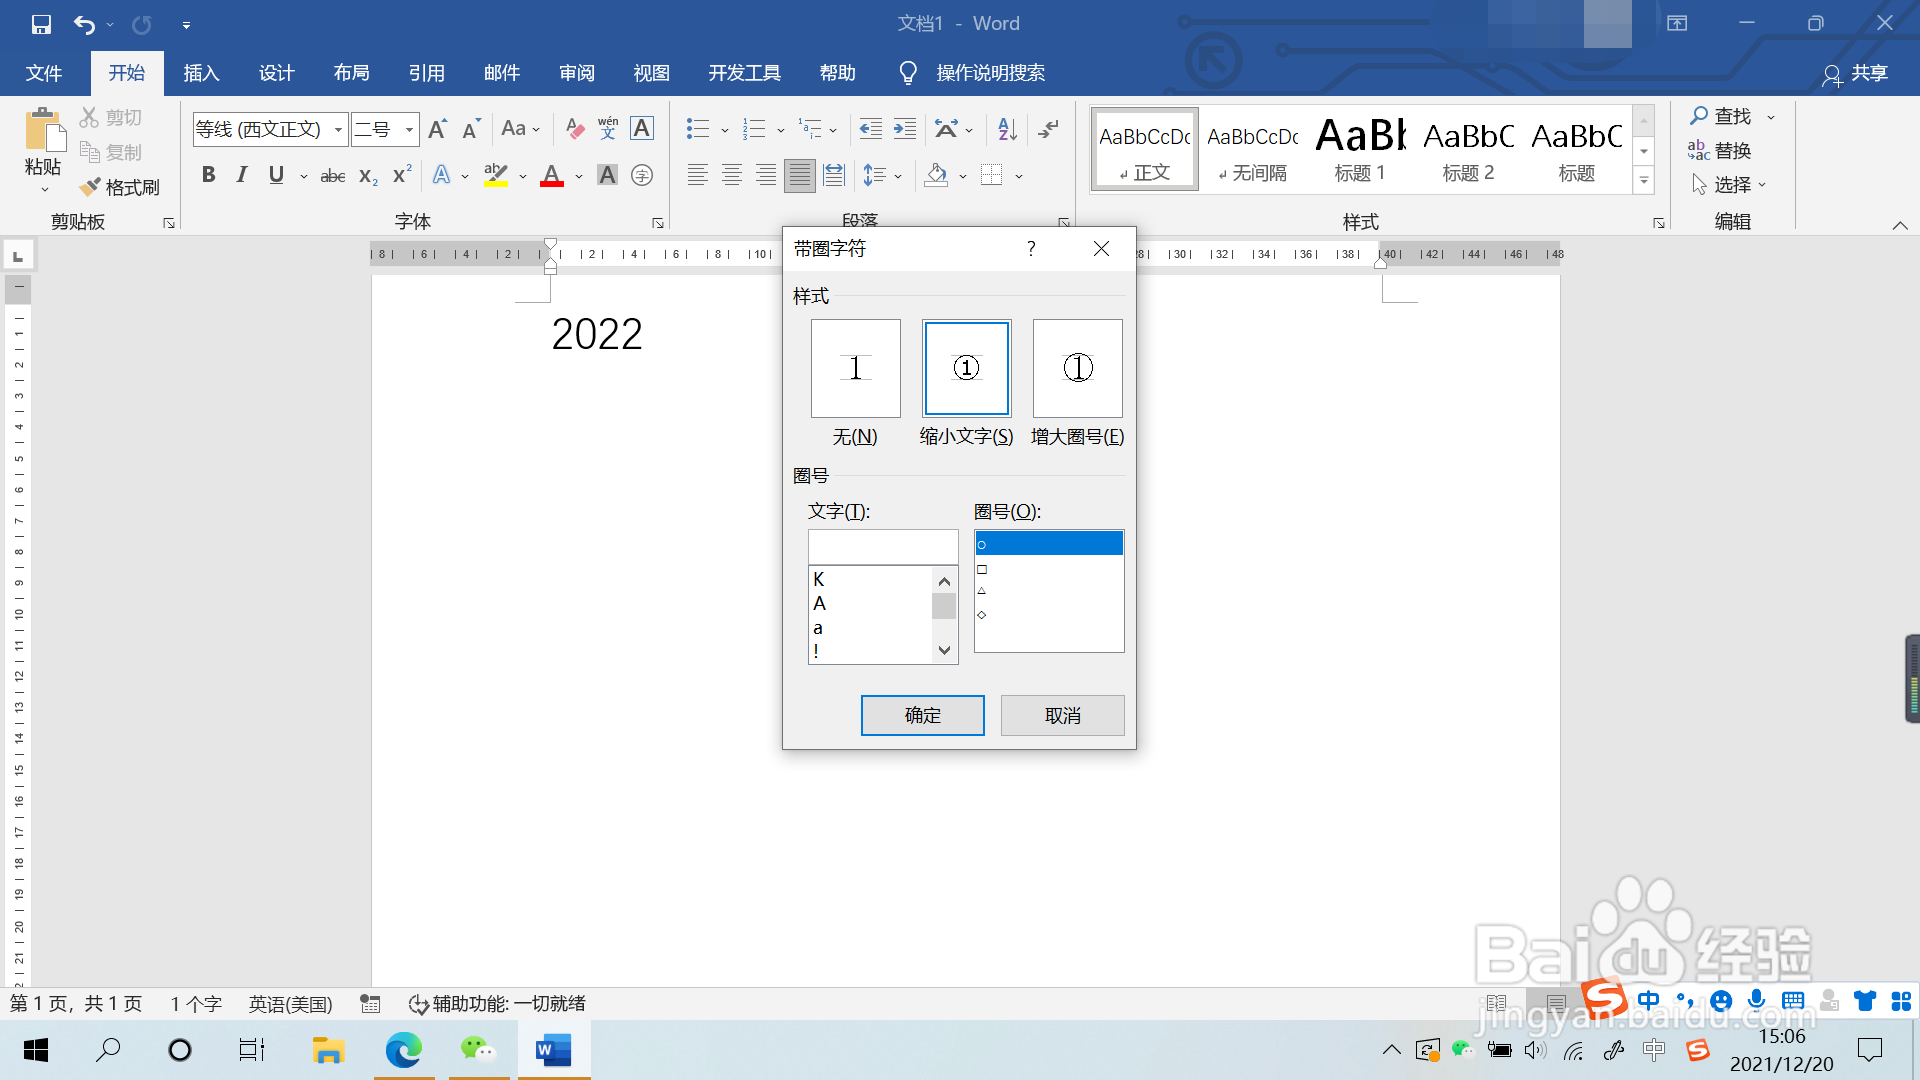The width and height of the screenshot is (1920, 1080).
Task: Open the Edge browser from taskbar
Action: tap(404, 1050)
